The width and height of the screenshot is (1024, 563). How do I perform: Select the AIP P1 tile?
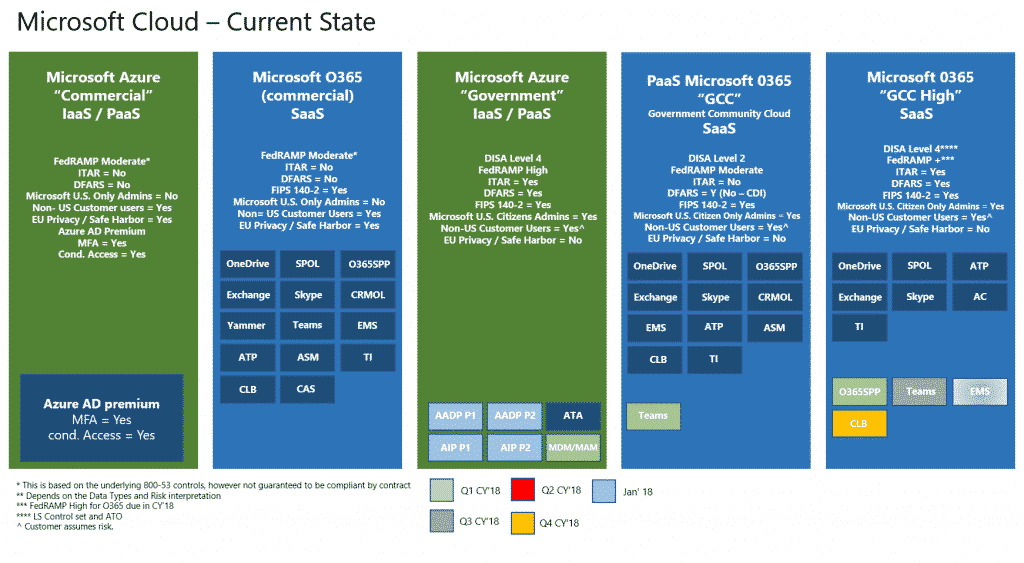coord(455,448)
